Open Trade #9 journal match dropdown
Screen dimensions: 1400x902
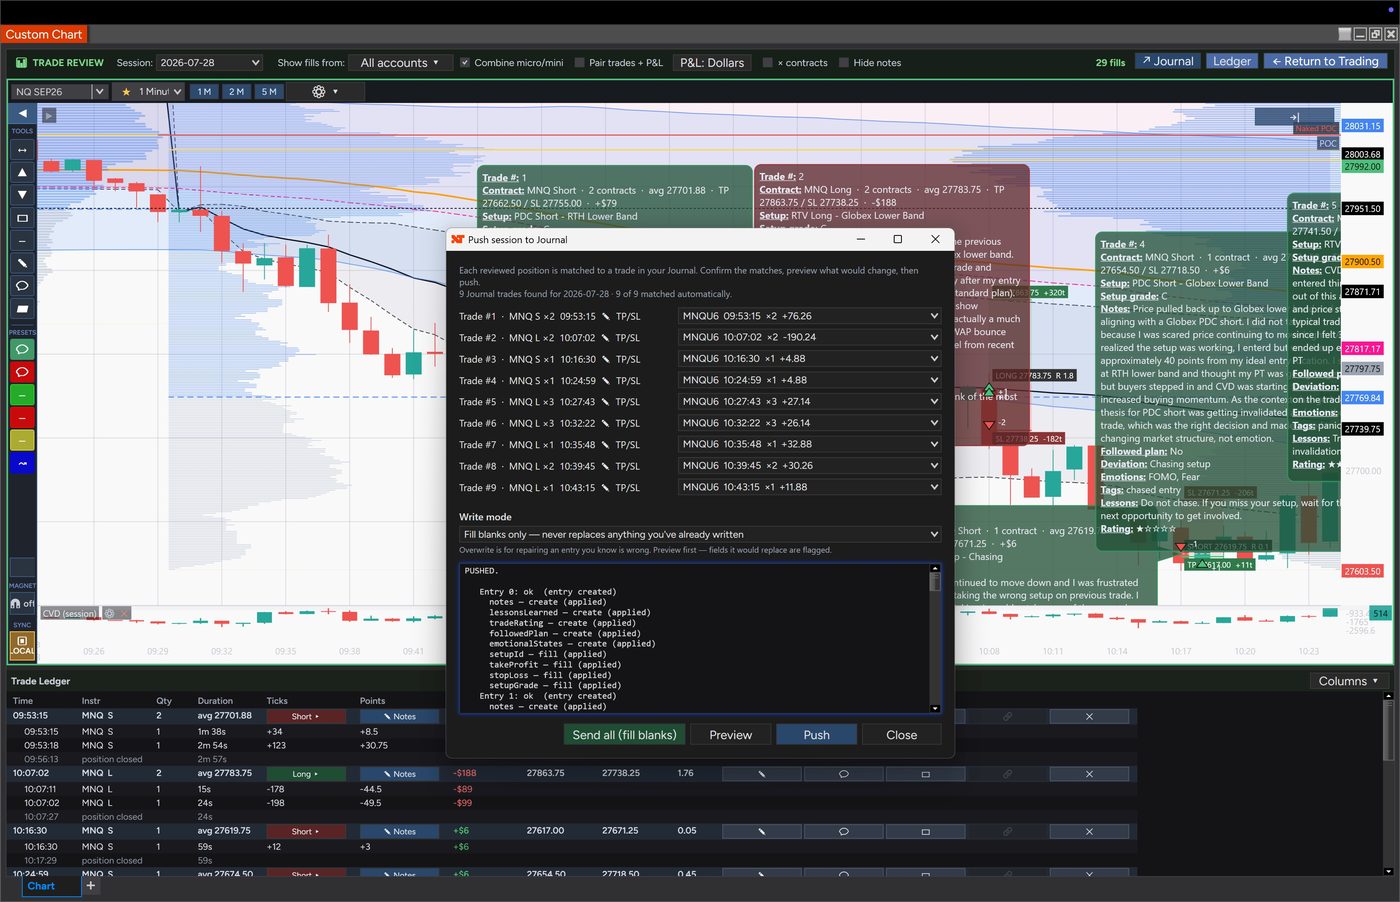pos(810,487)
